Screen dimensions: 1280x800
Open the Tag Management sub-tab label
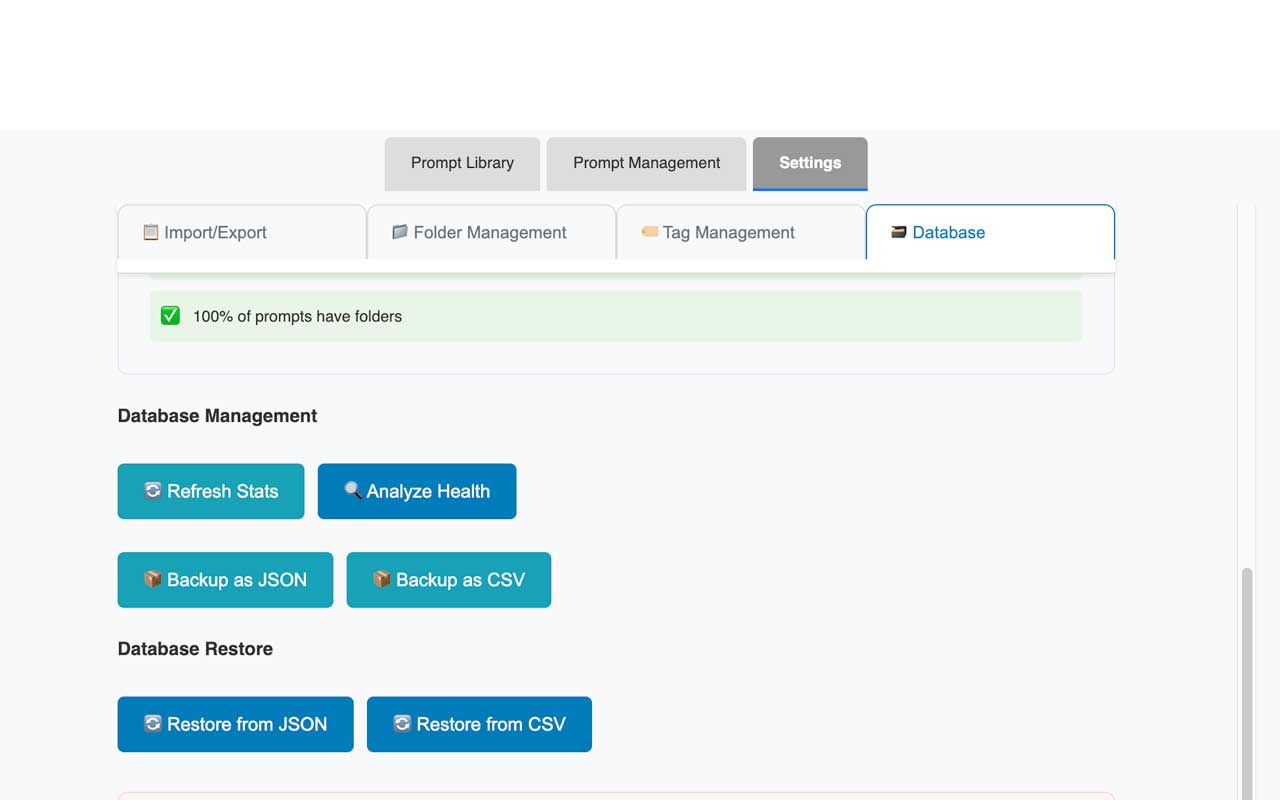[x=728, y=232]
